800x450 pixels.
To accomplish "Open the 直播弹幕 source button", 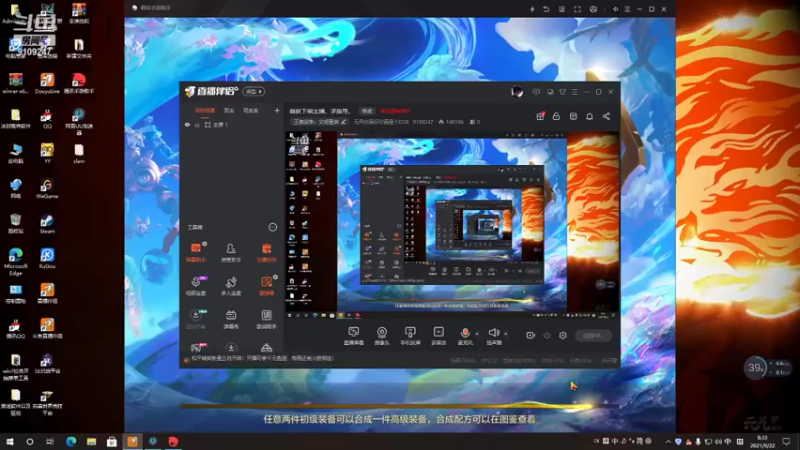I will 354,336.
